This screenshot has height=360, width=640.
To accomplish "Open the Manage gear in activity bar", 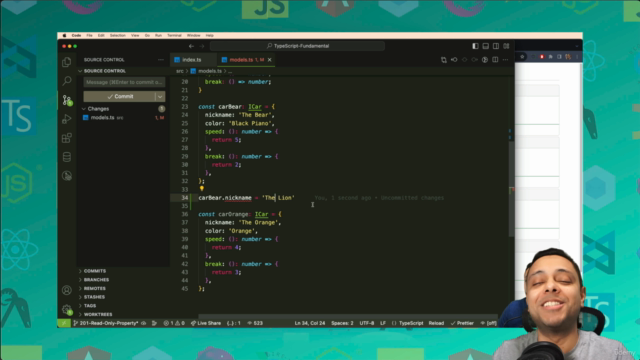I will pyautogui.click(x=67, y=309).
